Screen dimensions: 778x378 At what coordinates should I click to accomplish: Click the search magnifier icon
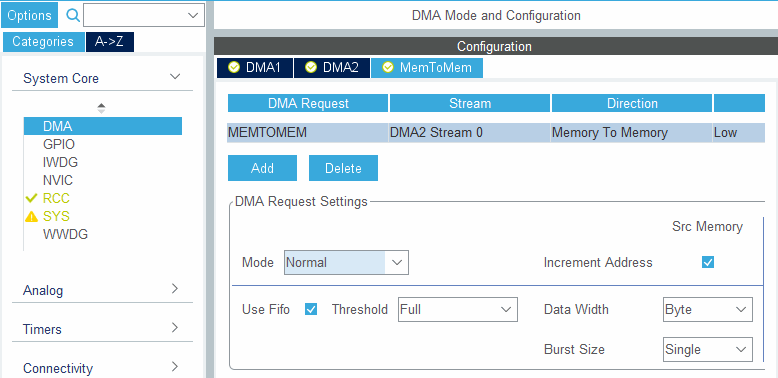point(73,15)
